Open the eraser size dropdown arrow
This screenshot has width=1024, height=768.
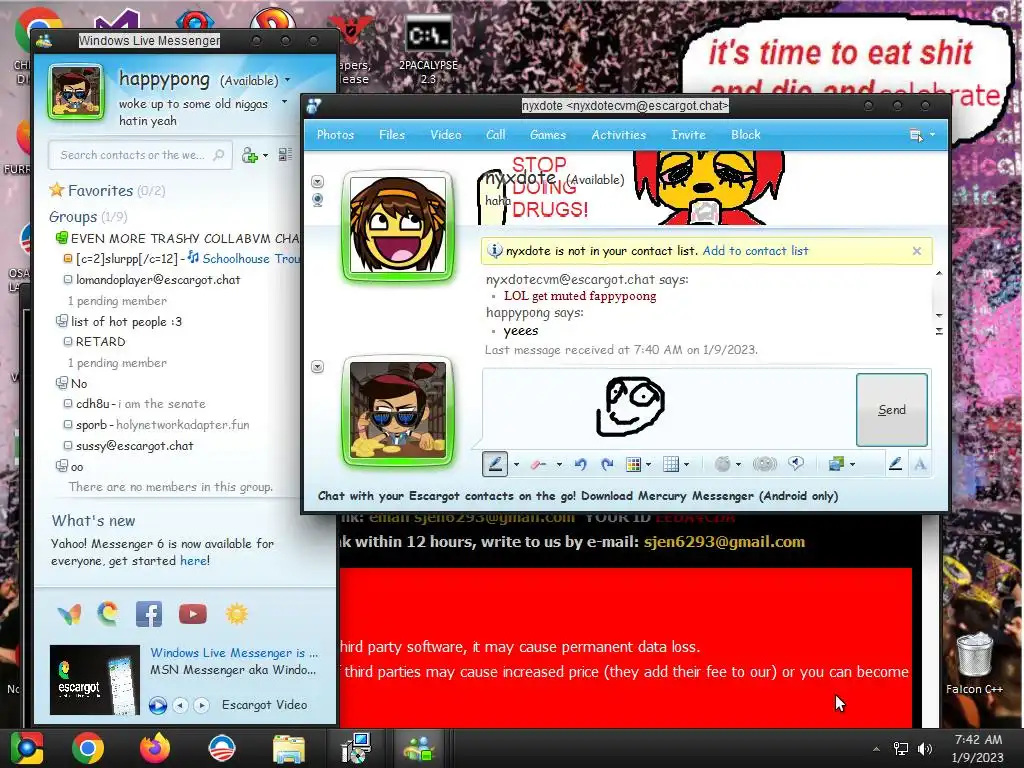click(559, 464)
